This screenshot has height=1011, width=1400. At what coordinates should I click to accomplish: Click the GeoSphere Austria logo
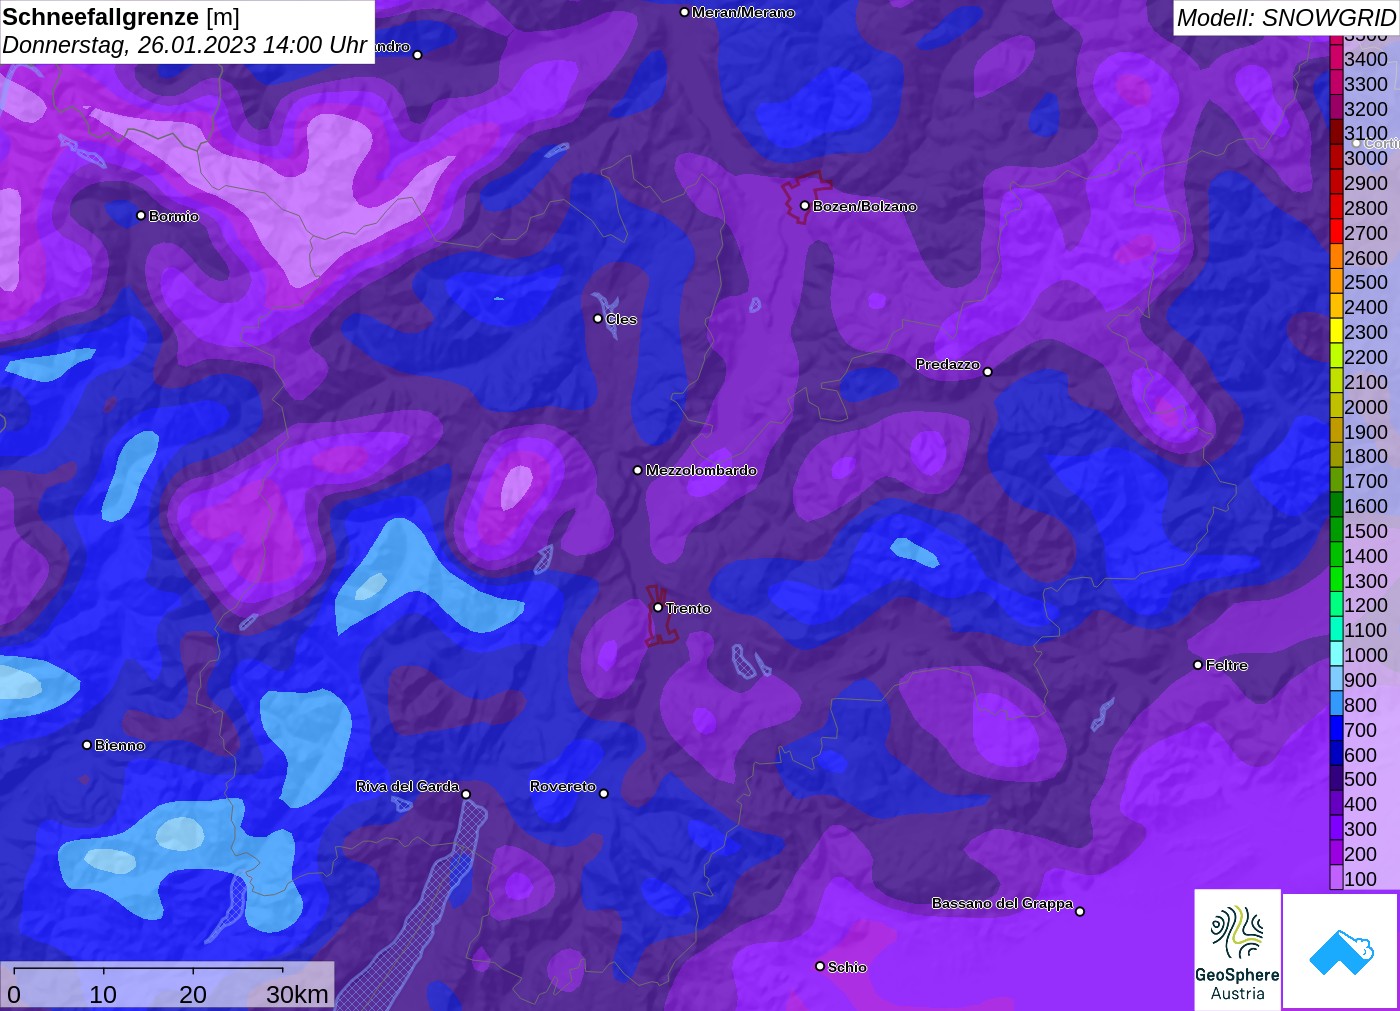[1237, 948]
